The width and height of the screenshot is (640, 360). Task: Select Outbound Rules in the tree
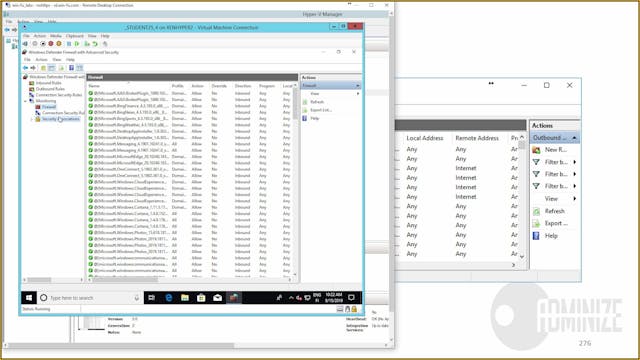click(x=50, y=89)
